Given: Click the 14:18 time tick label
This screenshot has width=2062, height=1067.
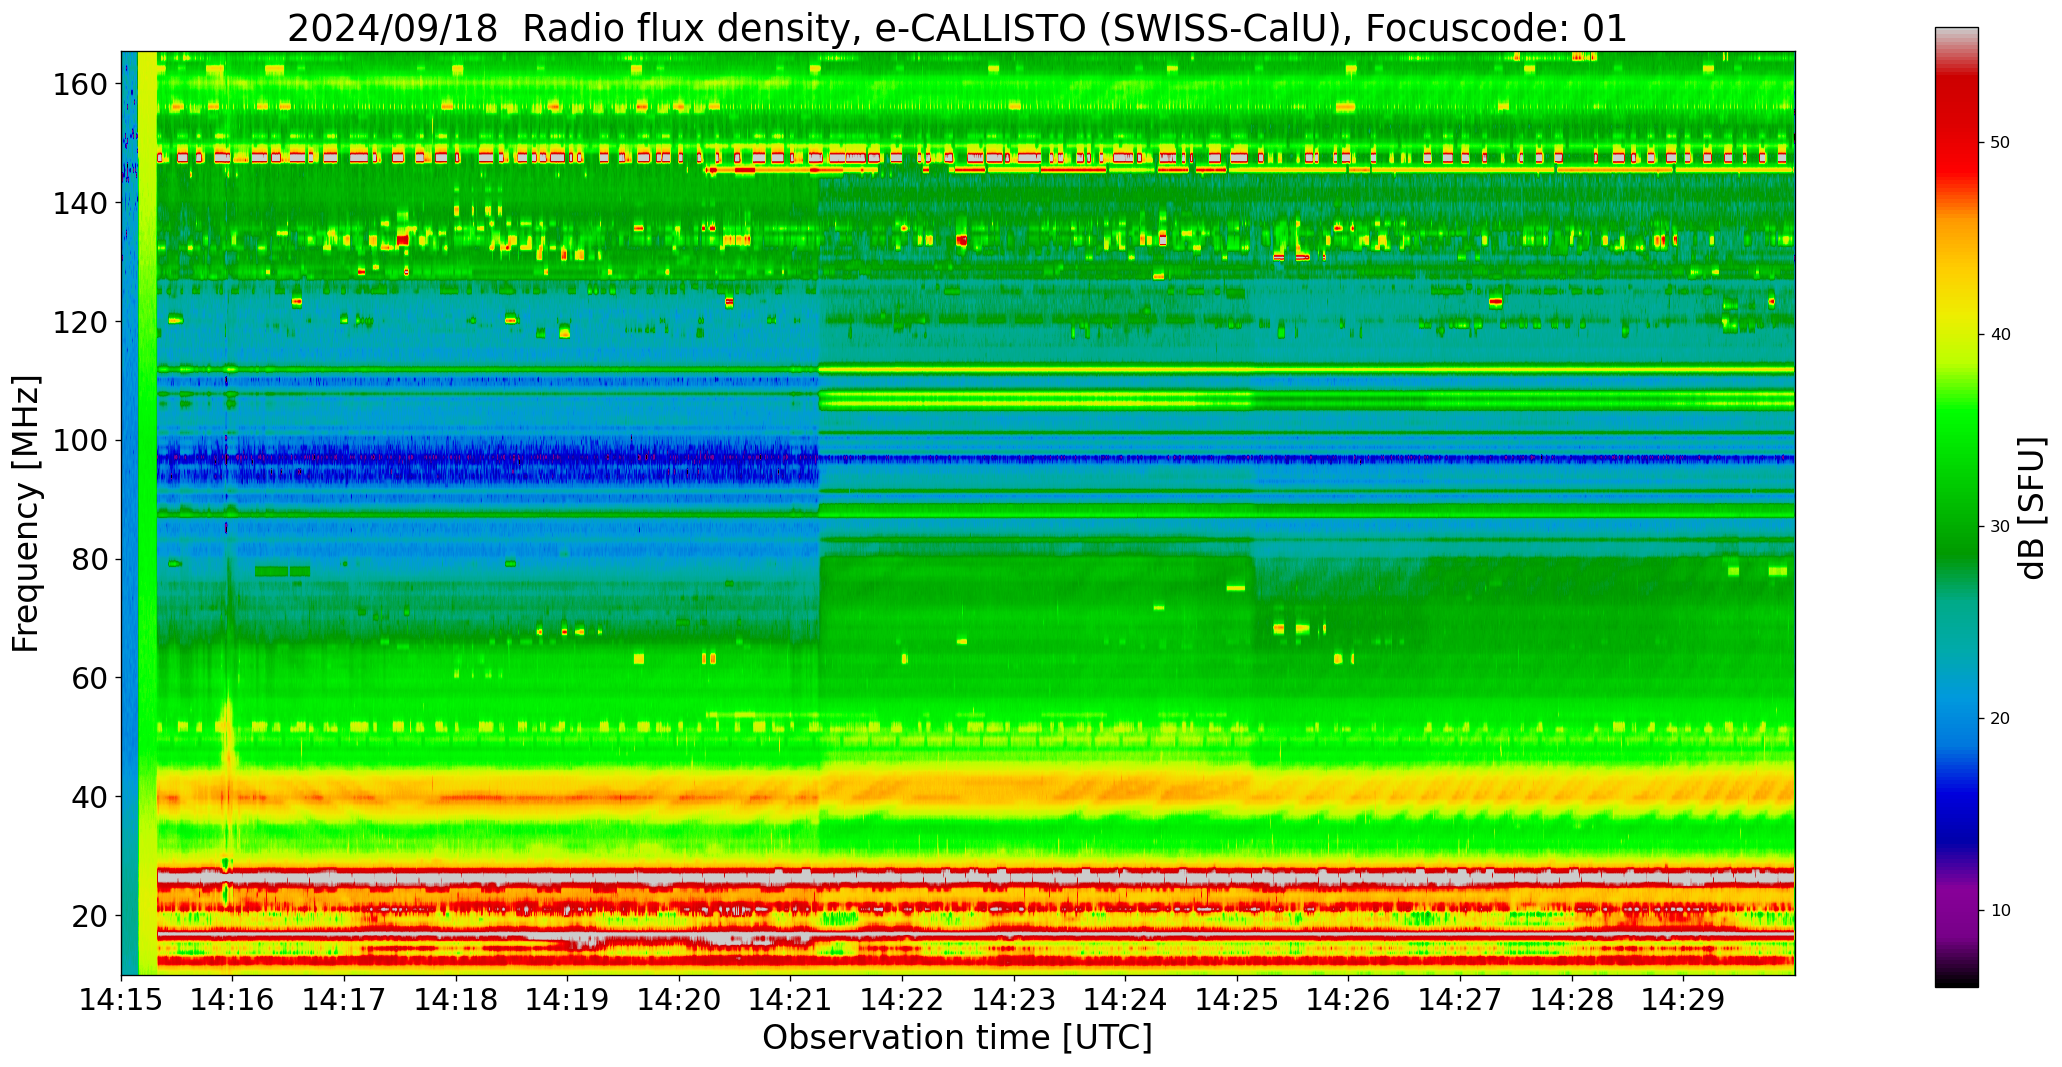Looking at the screenshot, I should click(456, 1000).
